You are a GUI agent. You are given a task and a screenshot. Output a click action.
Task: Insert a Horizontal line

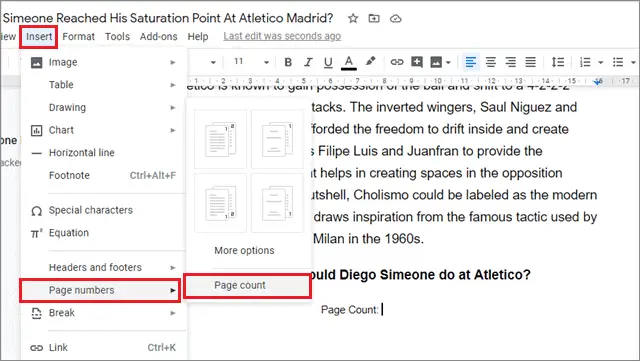click(x=104, y=153)
